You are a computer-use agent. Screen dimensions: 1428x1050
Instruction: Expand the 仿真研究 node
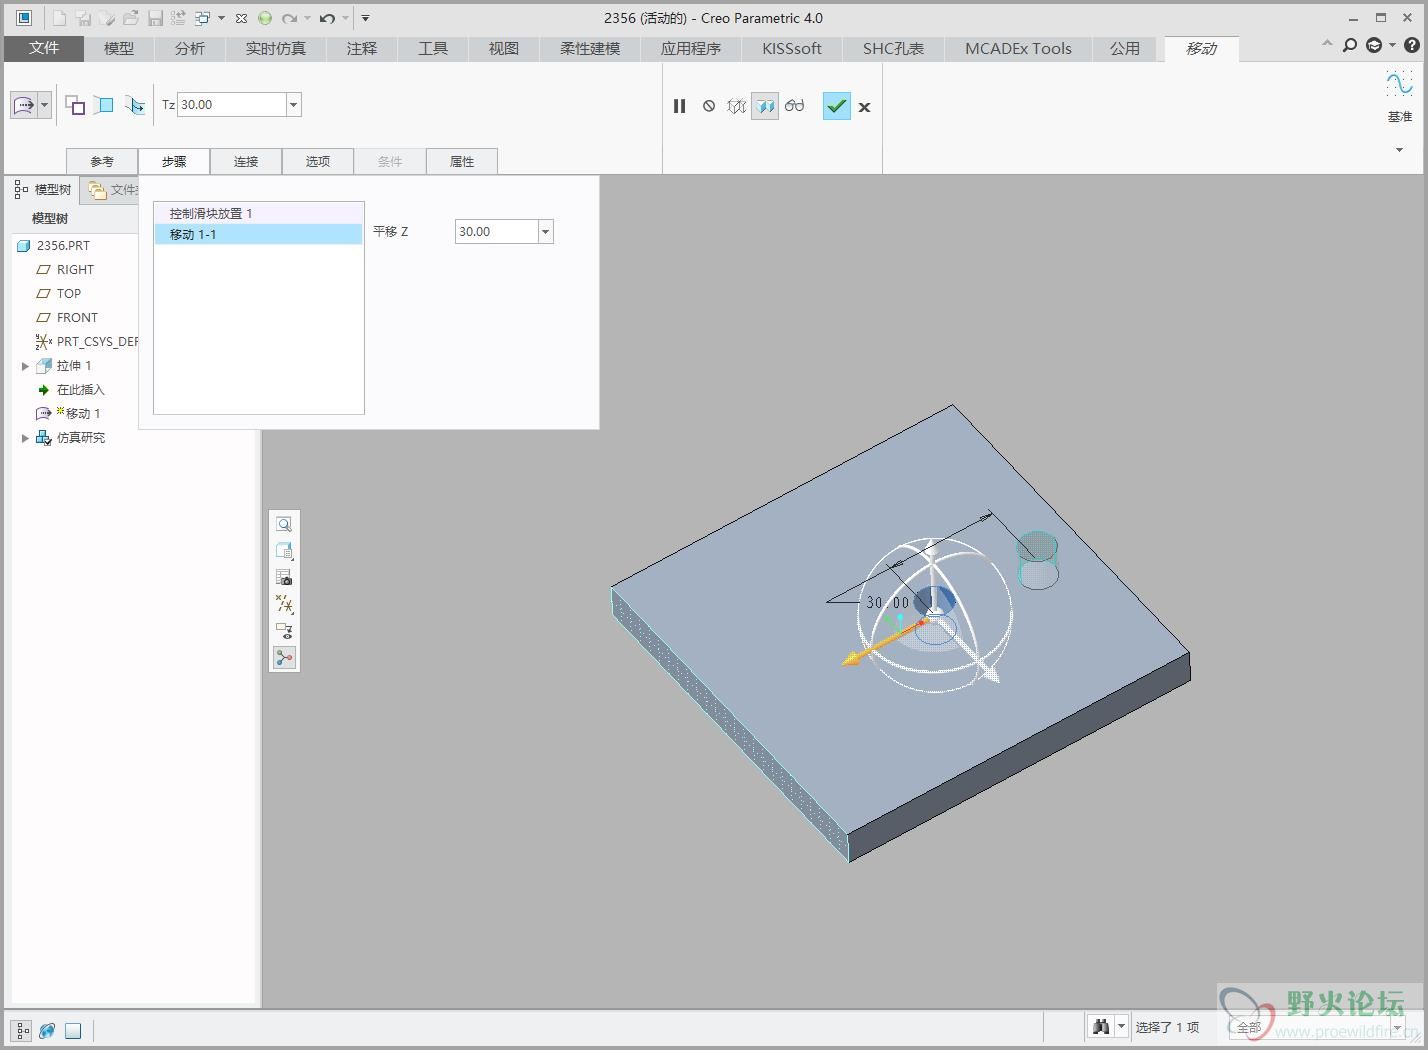click(x=25, y=438)
